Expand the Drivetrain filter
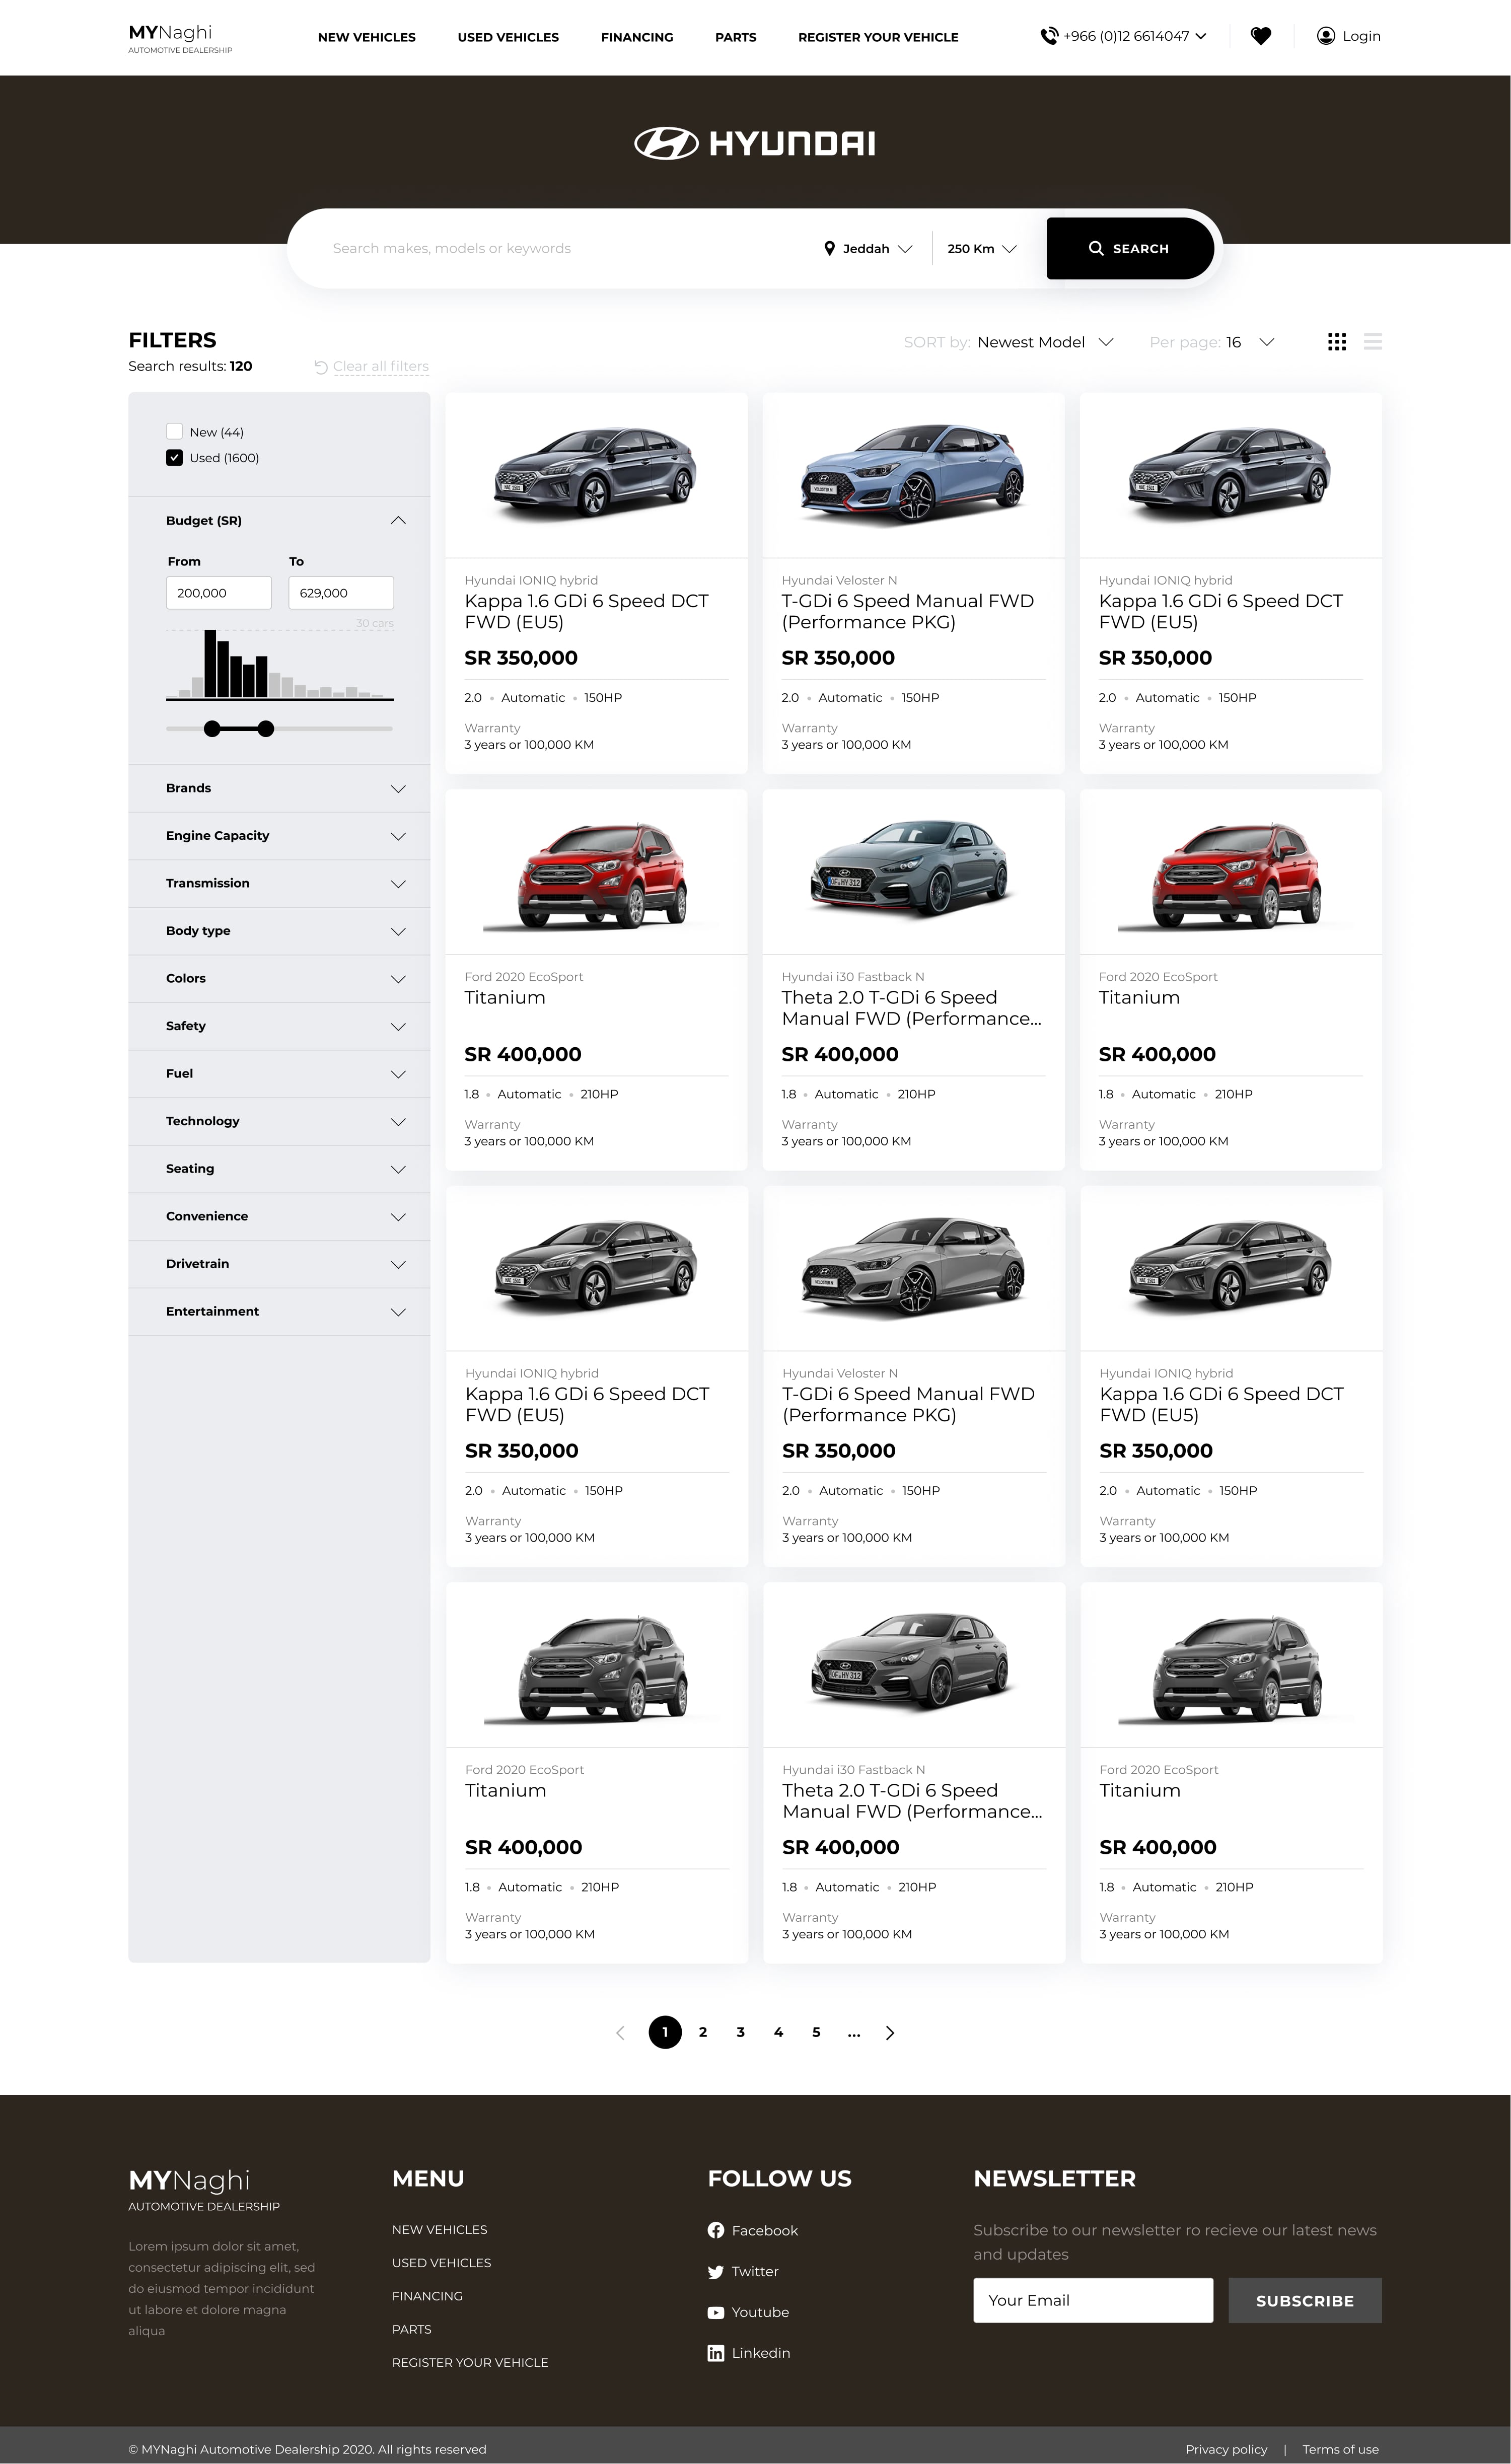This screenshot has width=1511, height=2464. (x=279, y=1264)
